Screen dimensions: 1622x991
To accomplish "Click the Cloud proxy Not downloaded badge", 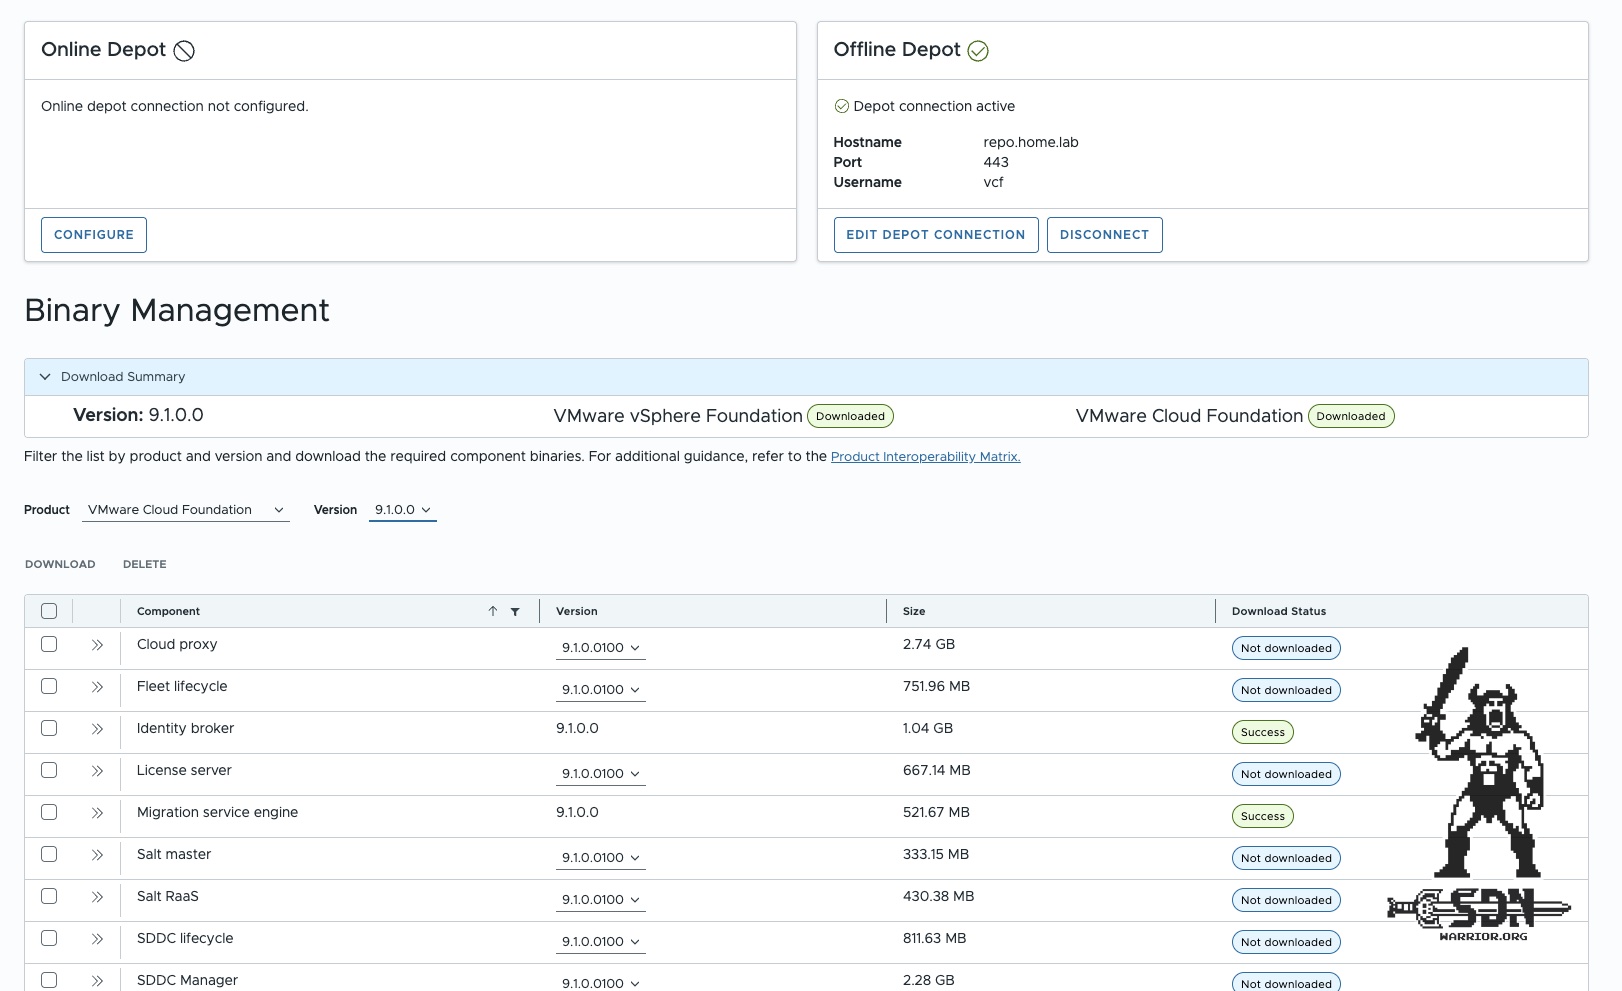I will [1286, 648].
